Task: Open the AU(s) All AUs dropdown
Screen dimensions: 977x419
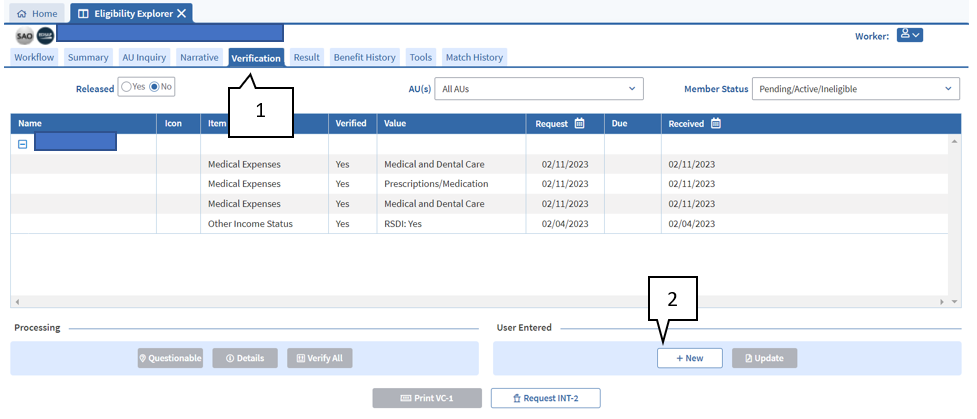Action: (x=539, y=89)
